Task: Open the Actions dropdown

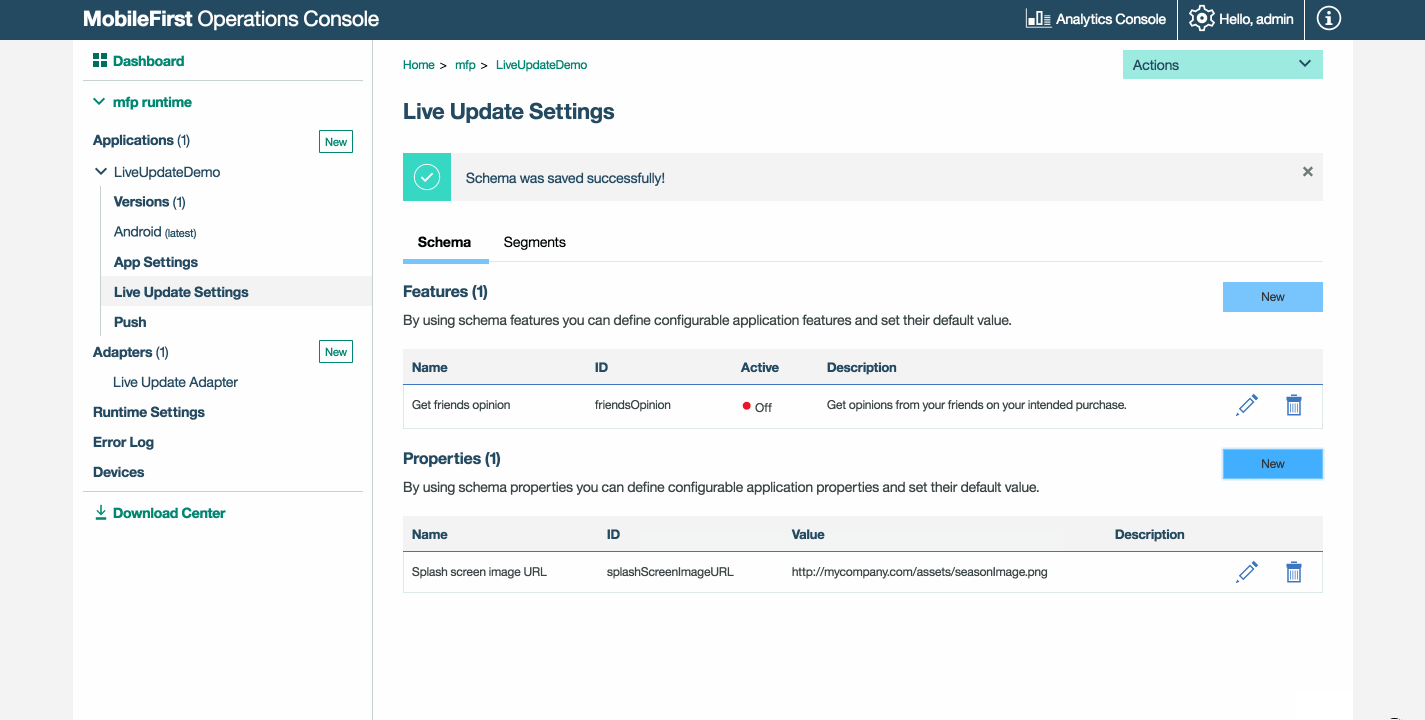Action: 1223,65
